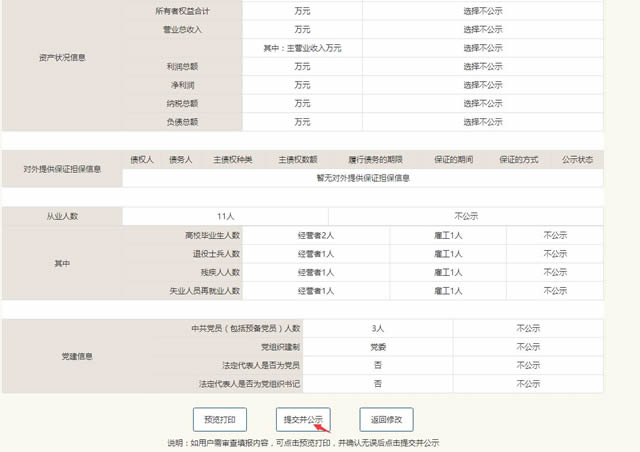Click the 预览打印 button
The height and width of the screenshot is (452, 640).
point(220,419)
